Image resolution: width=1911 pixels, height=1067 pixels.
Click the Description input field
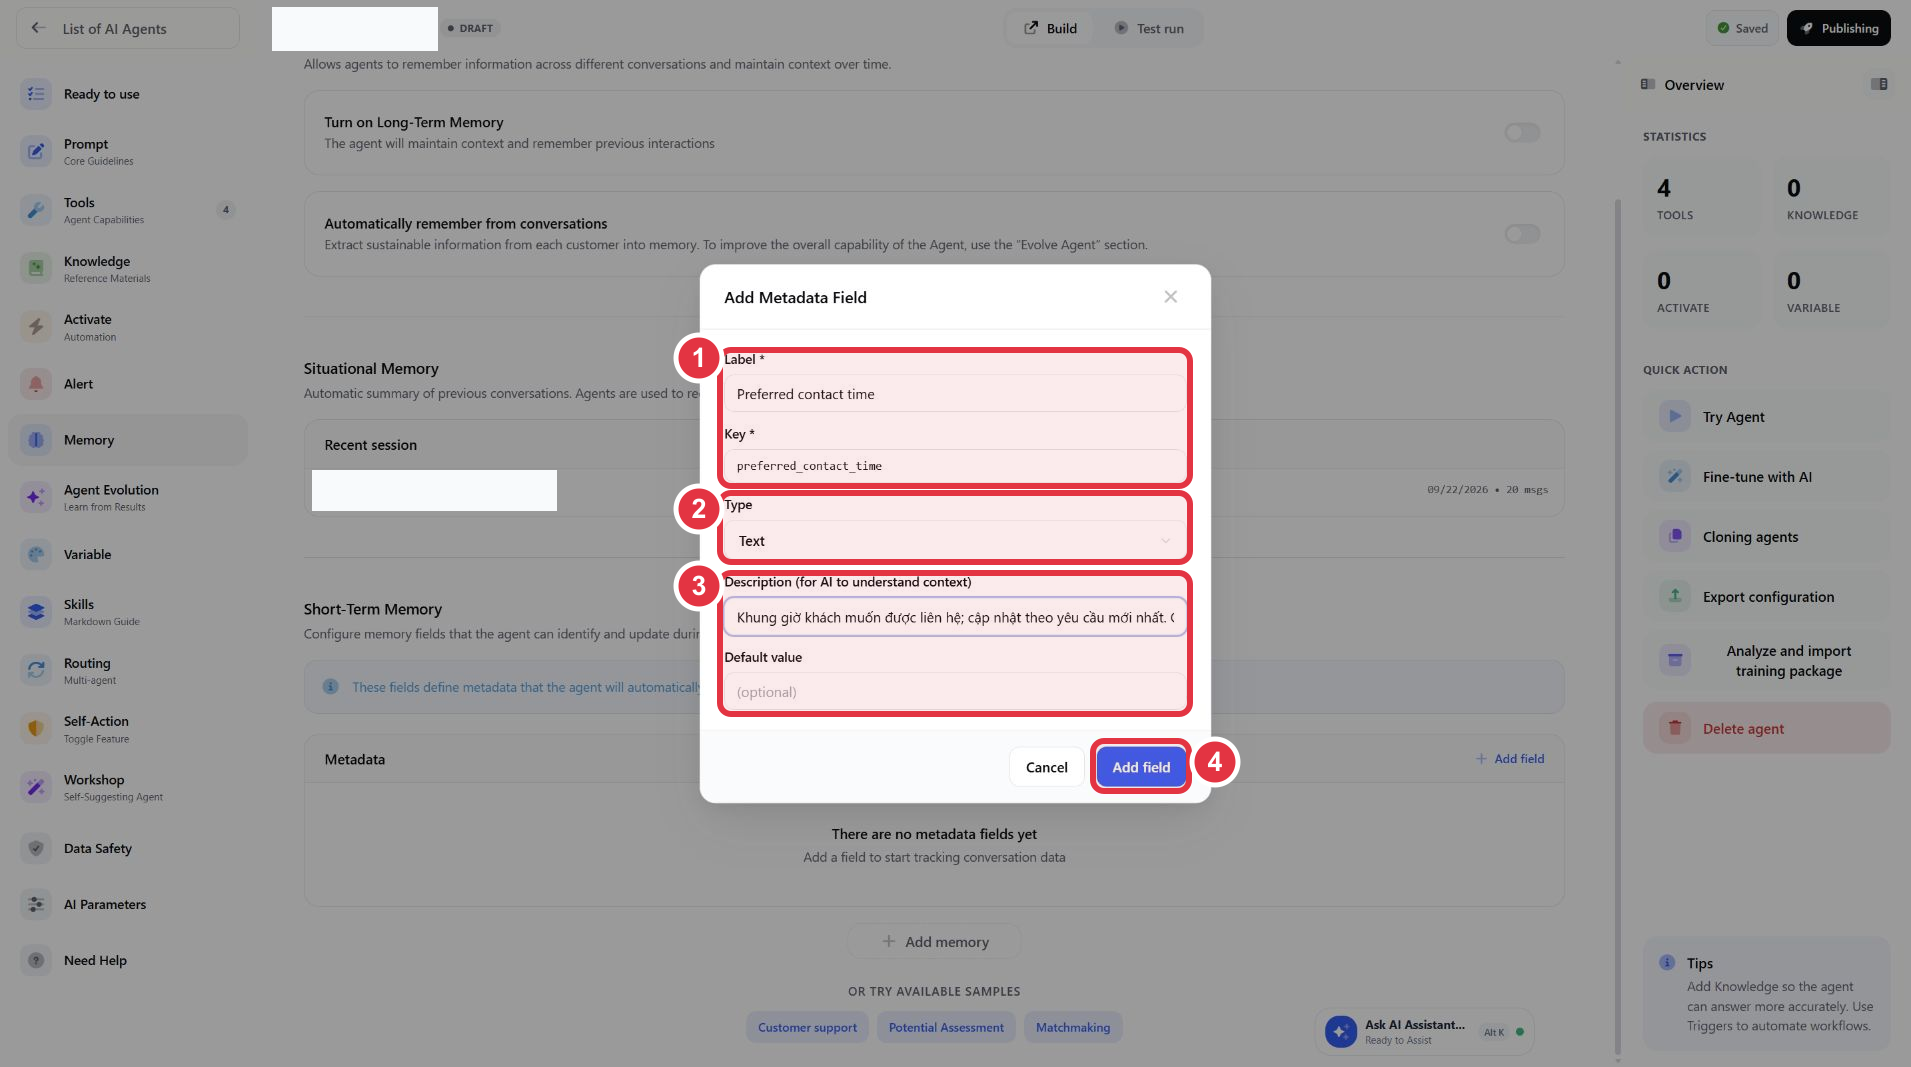pos(955,617)
